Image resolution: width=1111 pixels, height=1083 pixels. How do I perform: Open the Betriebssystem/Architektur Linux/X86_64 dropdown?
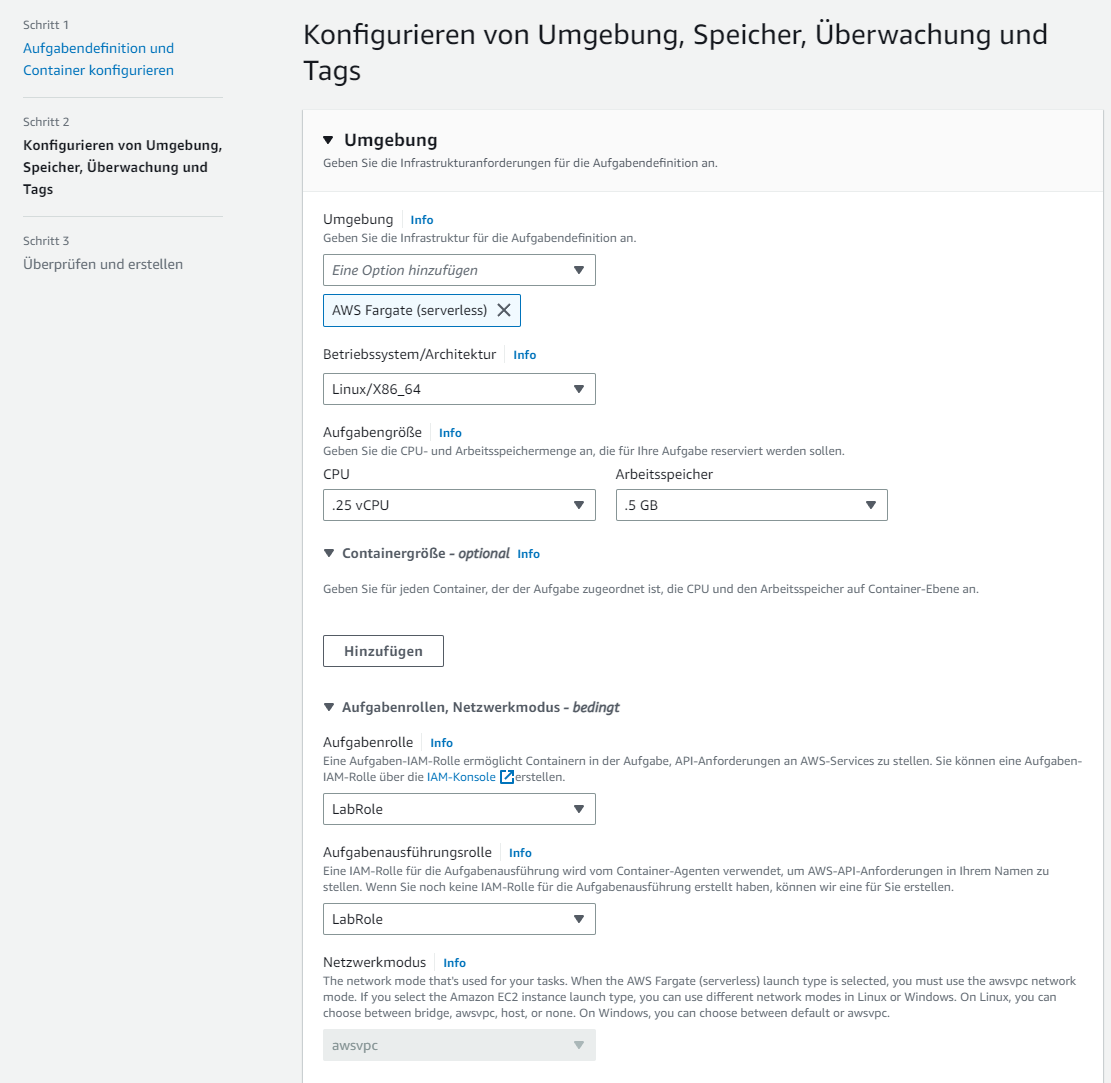(459, 389)
